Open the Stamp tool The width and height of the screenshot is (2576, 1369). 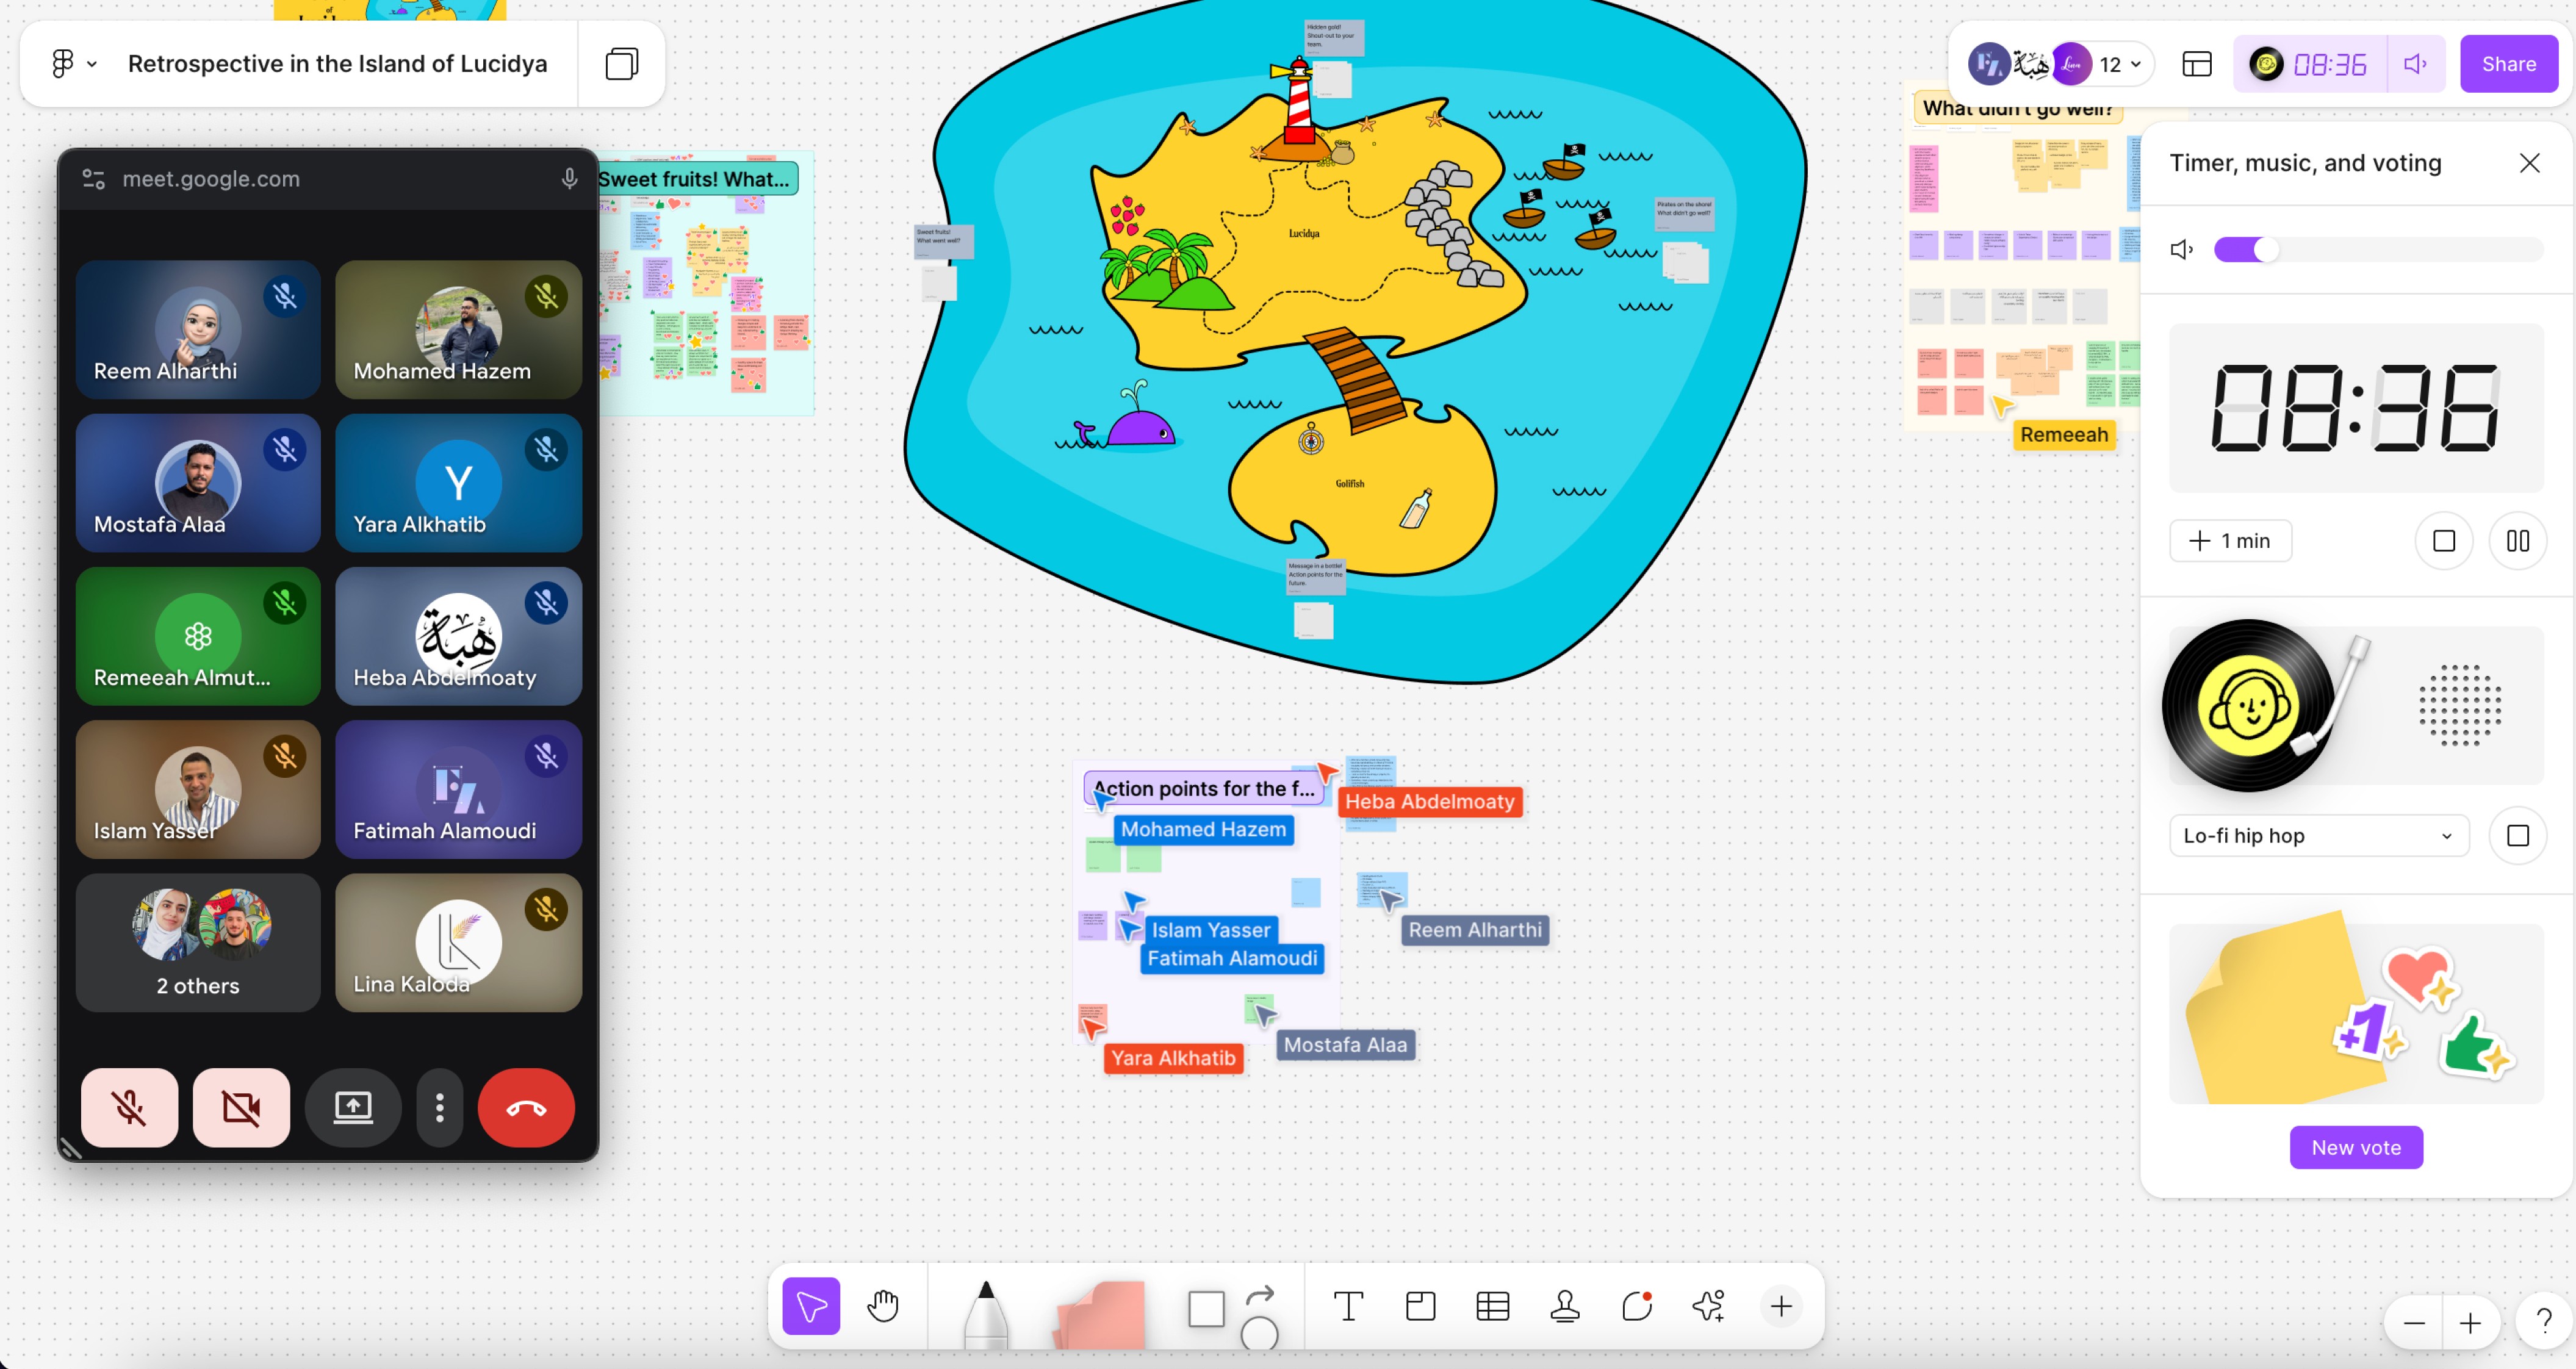tap(1564, 1305)
